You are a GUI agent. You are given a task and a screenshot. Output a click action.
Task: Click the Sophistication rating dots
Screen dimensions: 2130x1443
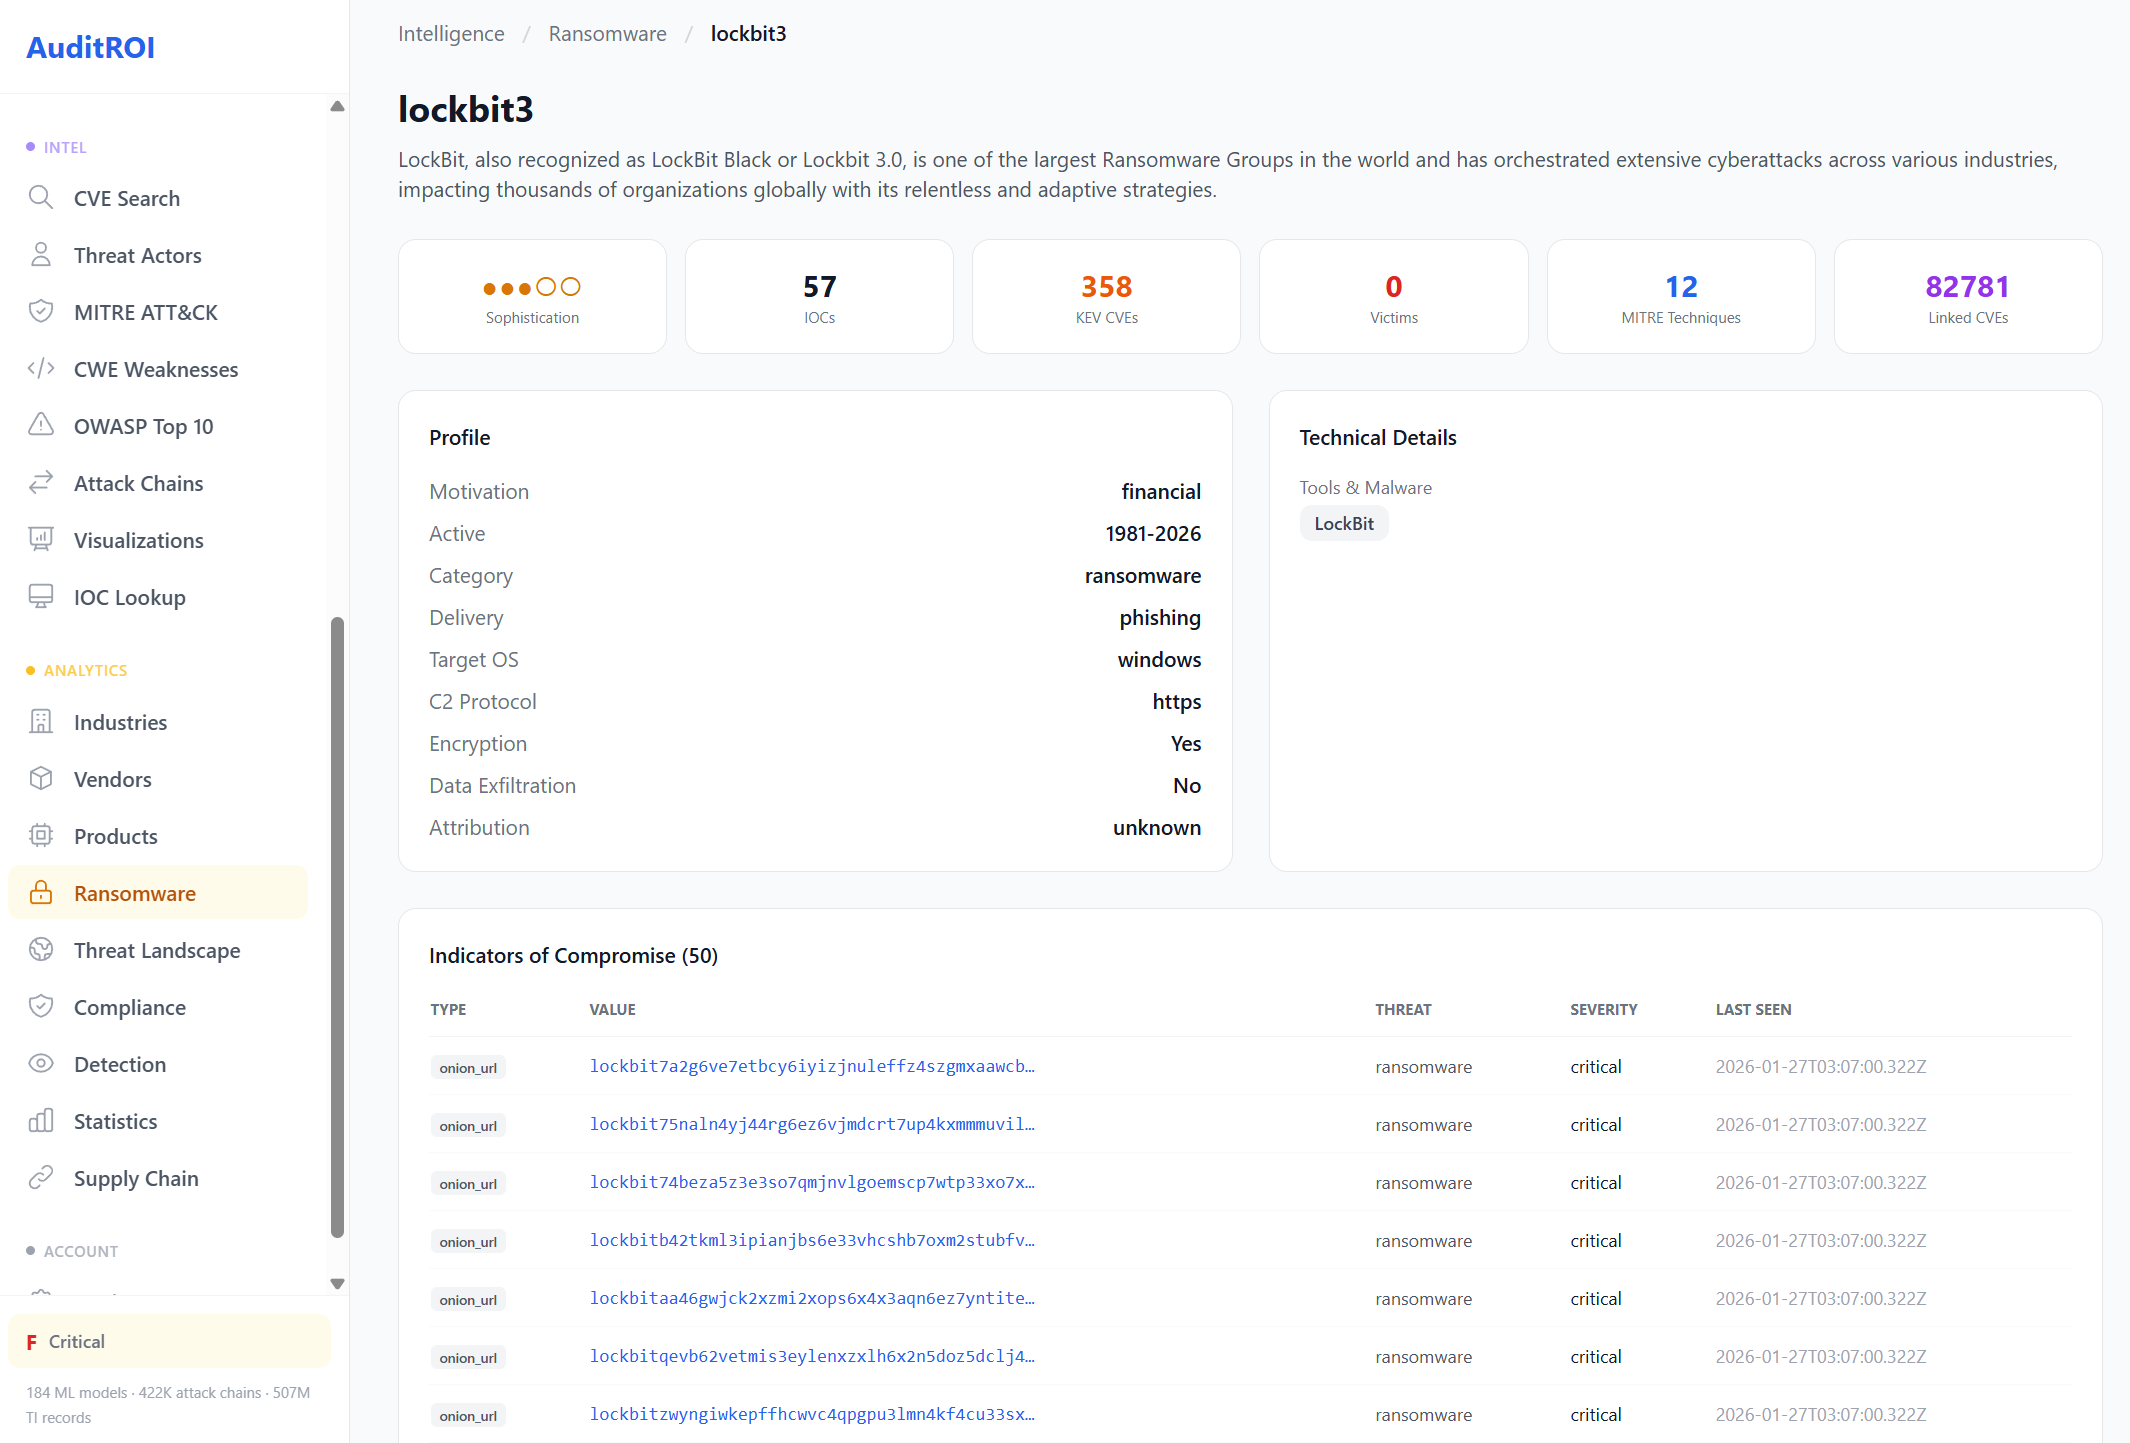[x=531, y=286]
